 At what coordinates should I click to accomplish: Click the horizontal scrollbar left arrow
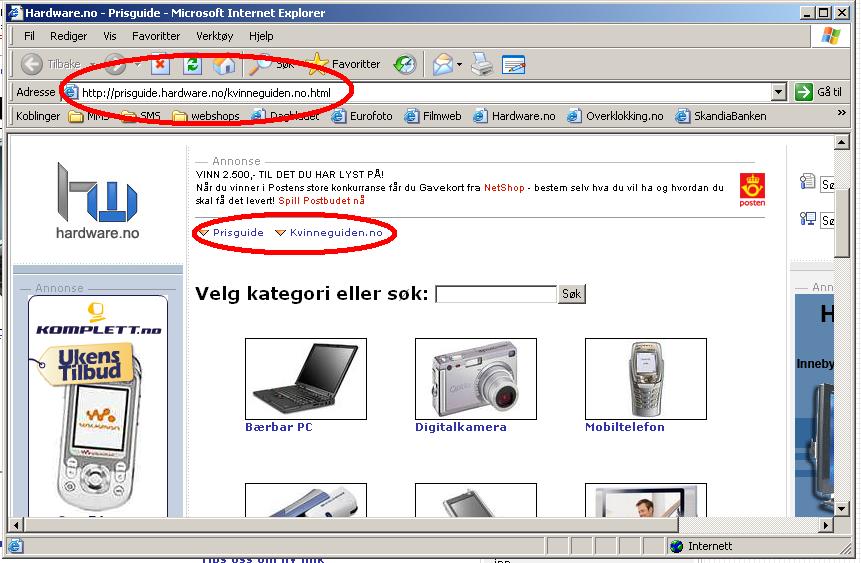pos(16,525)
